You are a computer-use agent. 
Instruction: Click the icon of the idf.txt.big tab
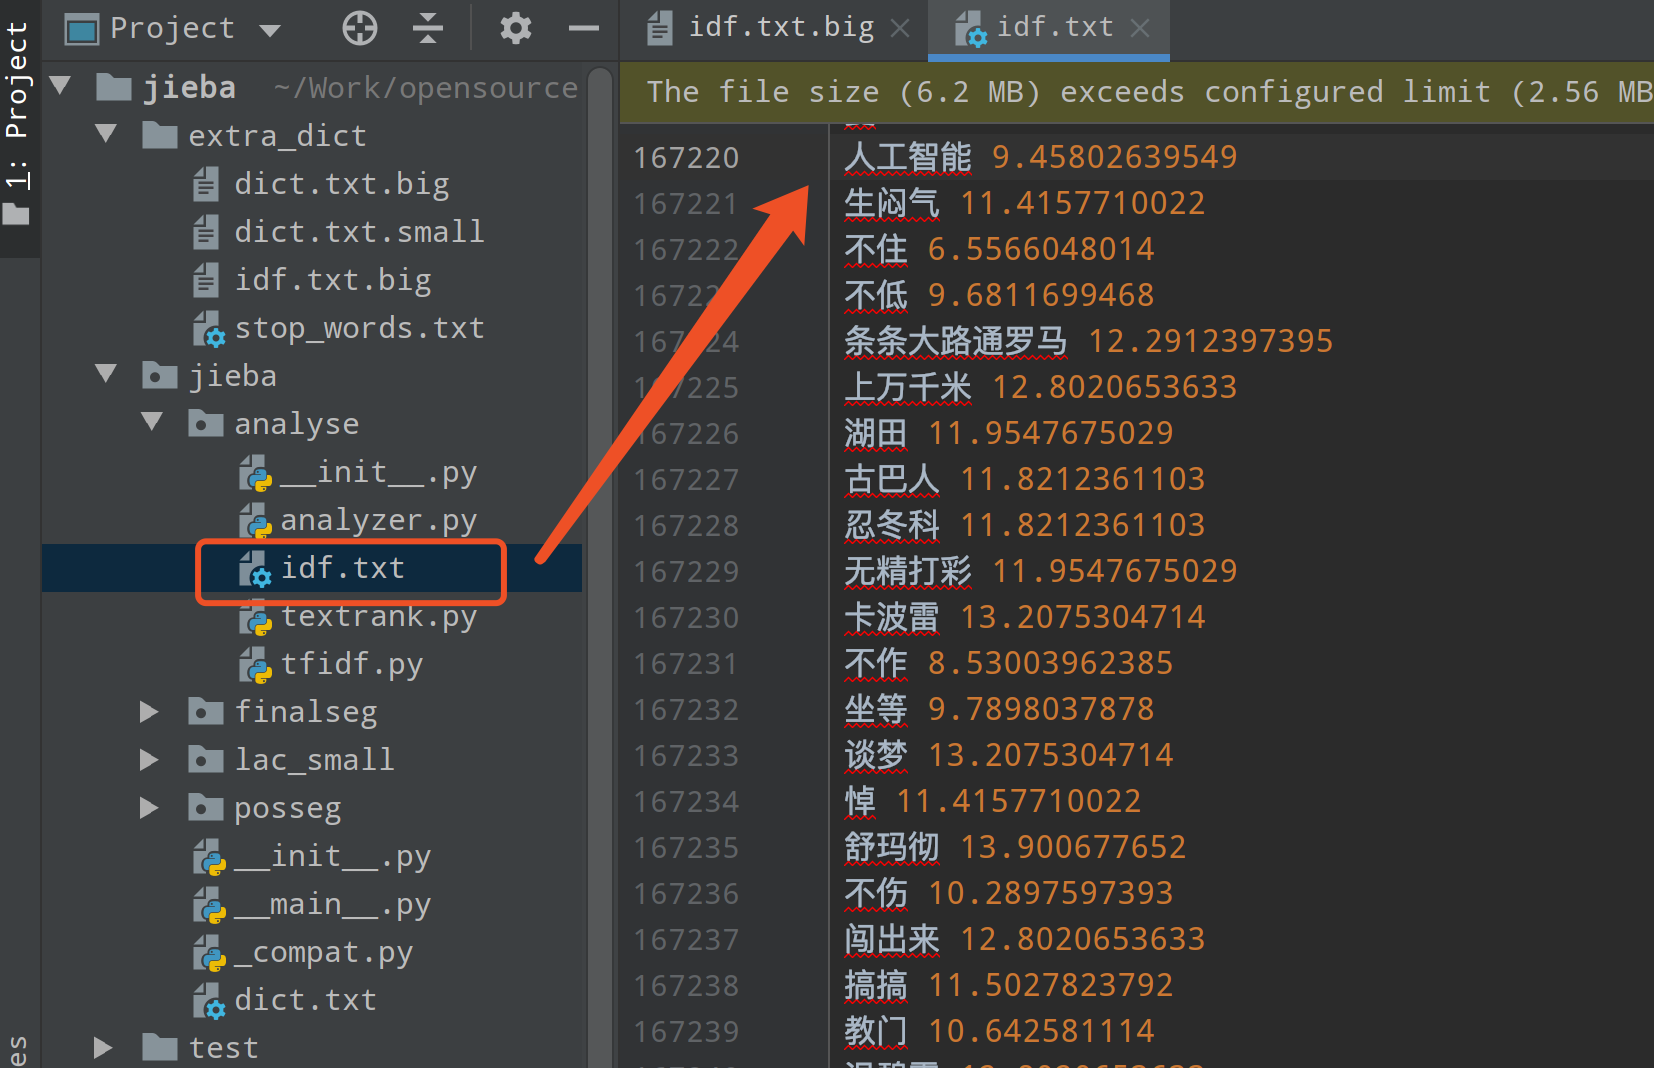(660, 28)
